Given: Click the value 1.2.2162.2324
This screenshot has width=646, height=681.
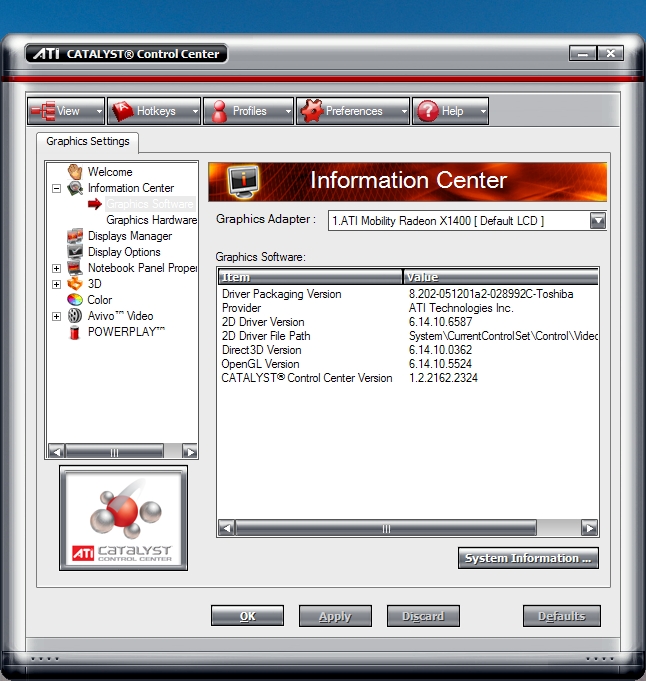Looking at the screenshot, I should click(x=443, y=378).
